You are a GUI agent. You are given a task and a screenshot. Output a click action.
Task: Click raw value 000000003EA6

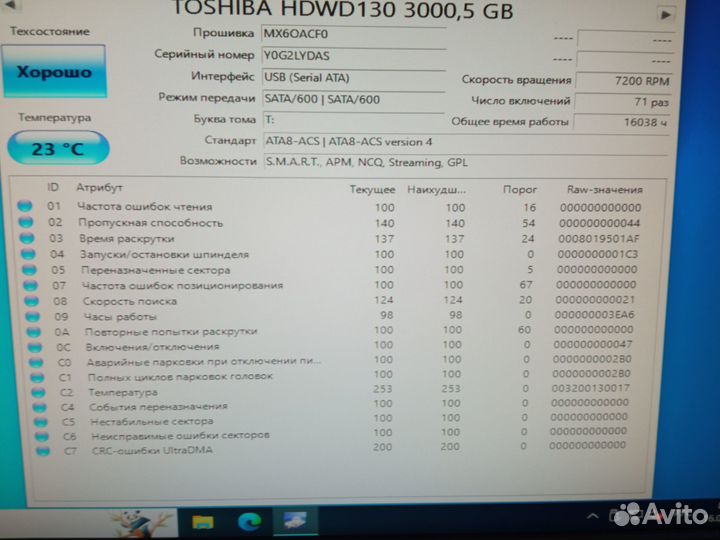coord(595,315)
